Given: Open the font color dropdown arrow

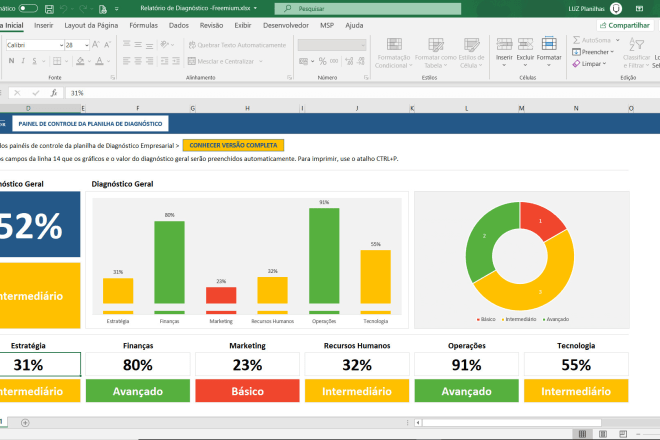Looking at the screenshot, I should pyautogui.click(x=109, y=61).
